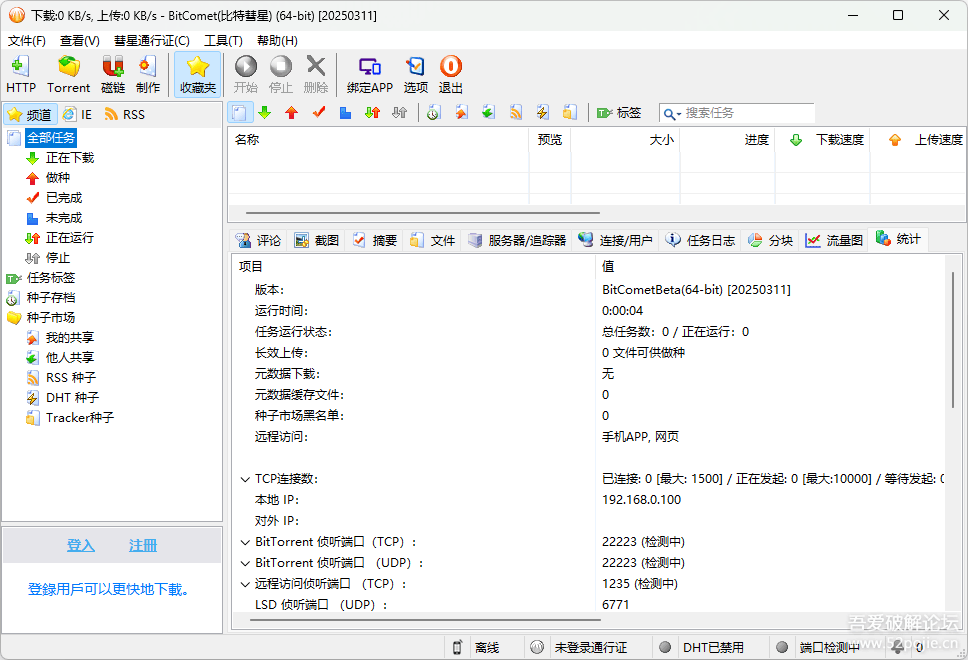The image size is (968, 660).
Task: Open the 流量图 detail tab
Action: 834,240
